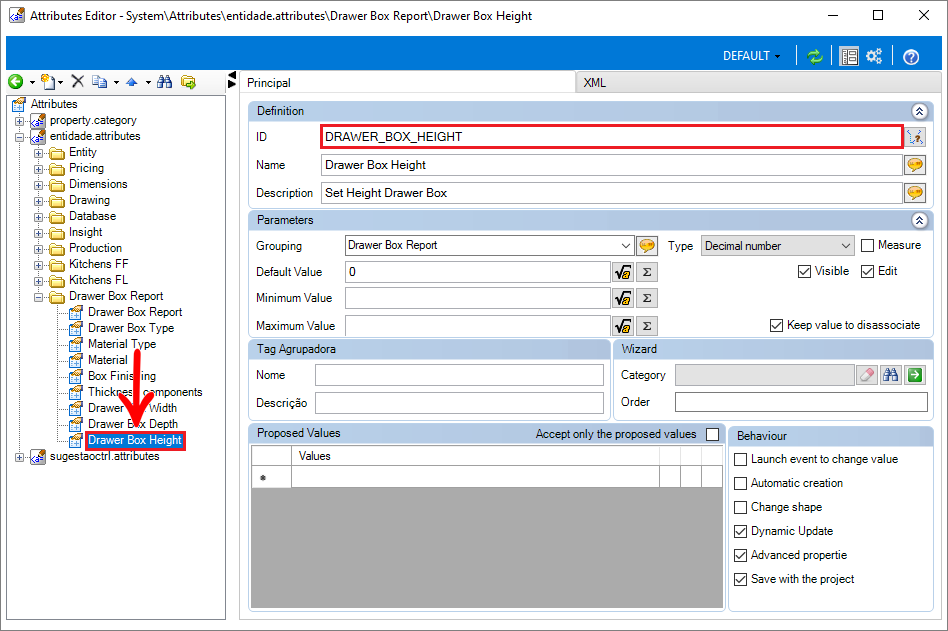The image size is (948, 631).
Task: Click the green refresh icon in the blue bar
Action: click(815, 56)
